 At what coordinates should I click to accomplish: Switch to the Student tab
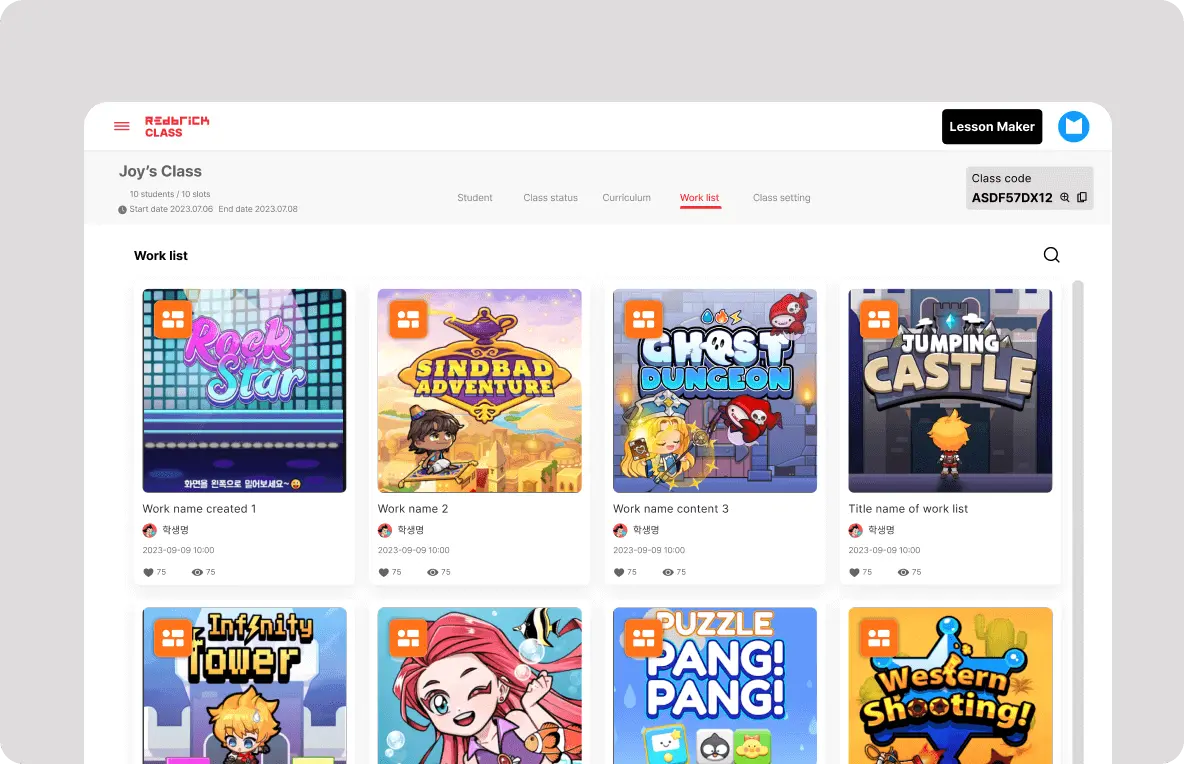click(x=474, y=197)
